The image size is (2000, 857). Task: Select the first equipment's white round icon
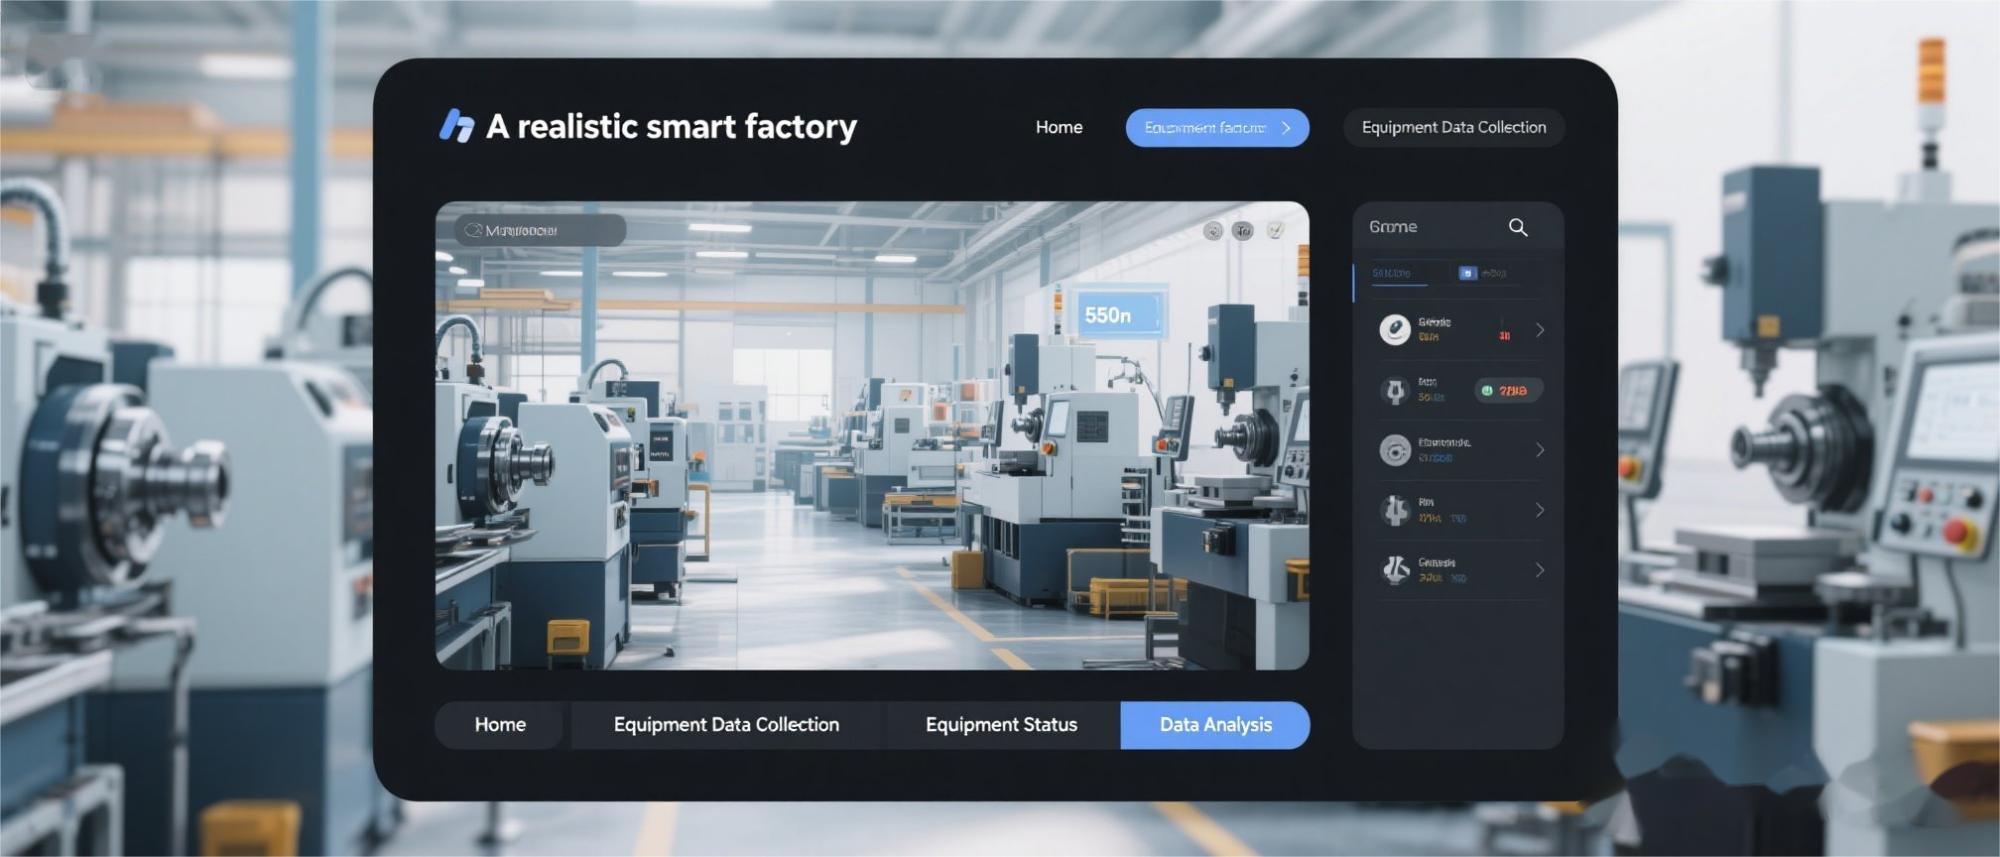1394,329
